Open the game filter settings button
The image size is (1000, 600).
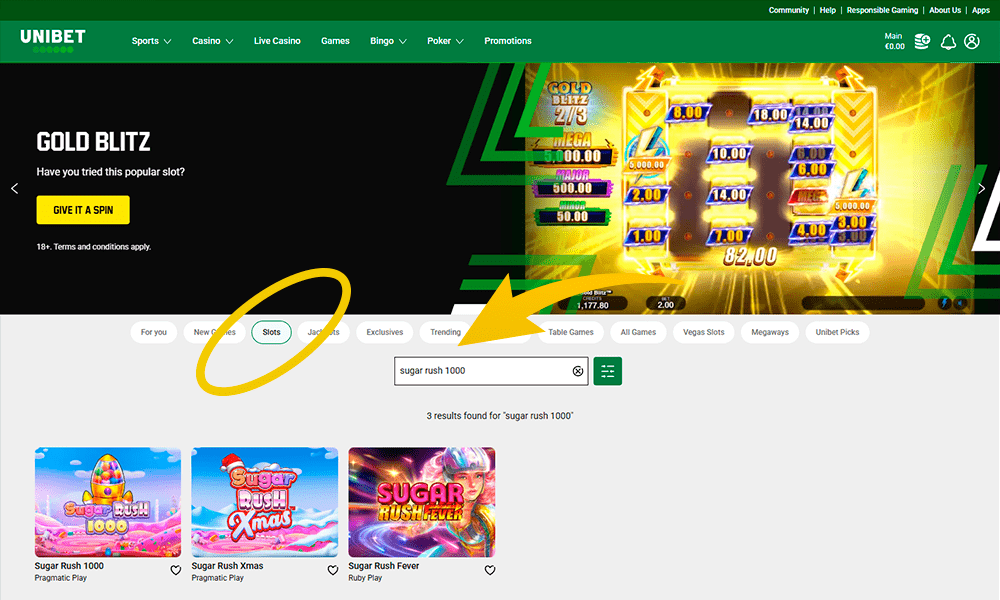[x=607, y=371]
